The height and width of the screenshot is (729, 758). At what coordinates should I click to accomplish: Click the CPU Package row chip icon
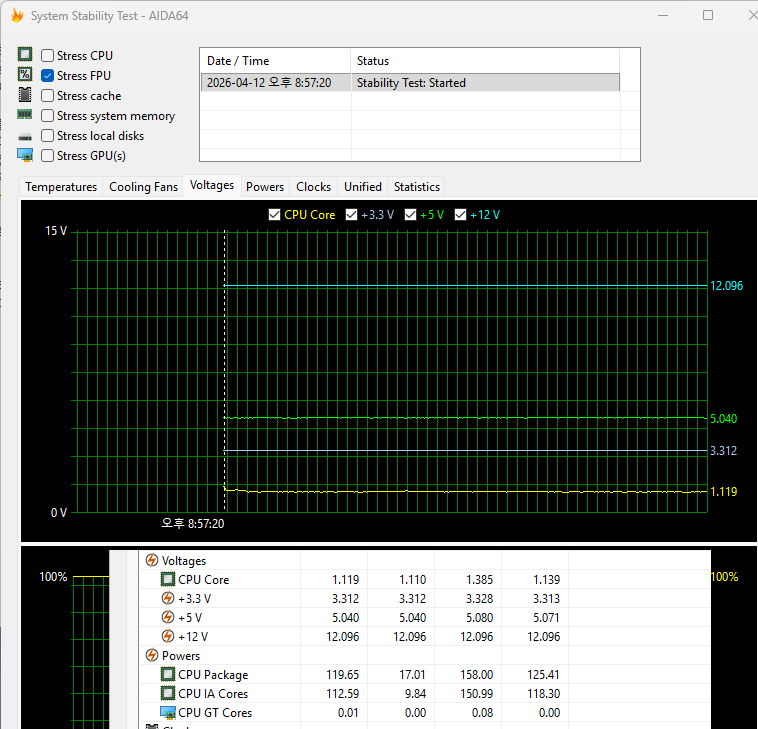[167, 674]
